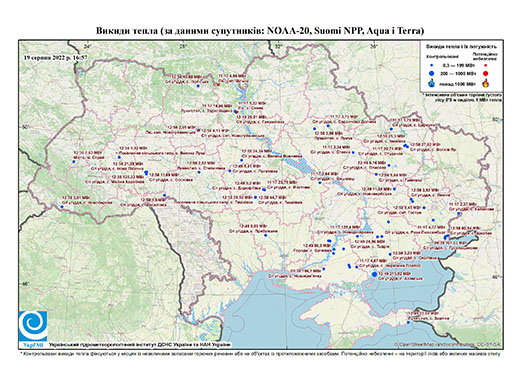Screen dimensions: 520x368
Task: Click the UkrGMI institute name footer text
Action: coord(140,345)
